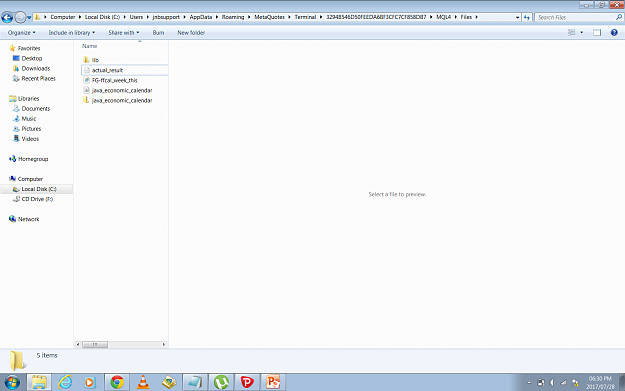Click Computer in the address breadcrumb
Viewport: 625px width, 391px height.
(63, 17)
